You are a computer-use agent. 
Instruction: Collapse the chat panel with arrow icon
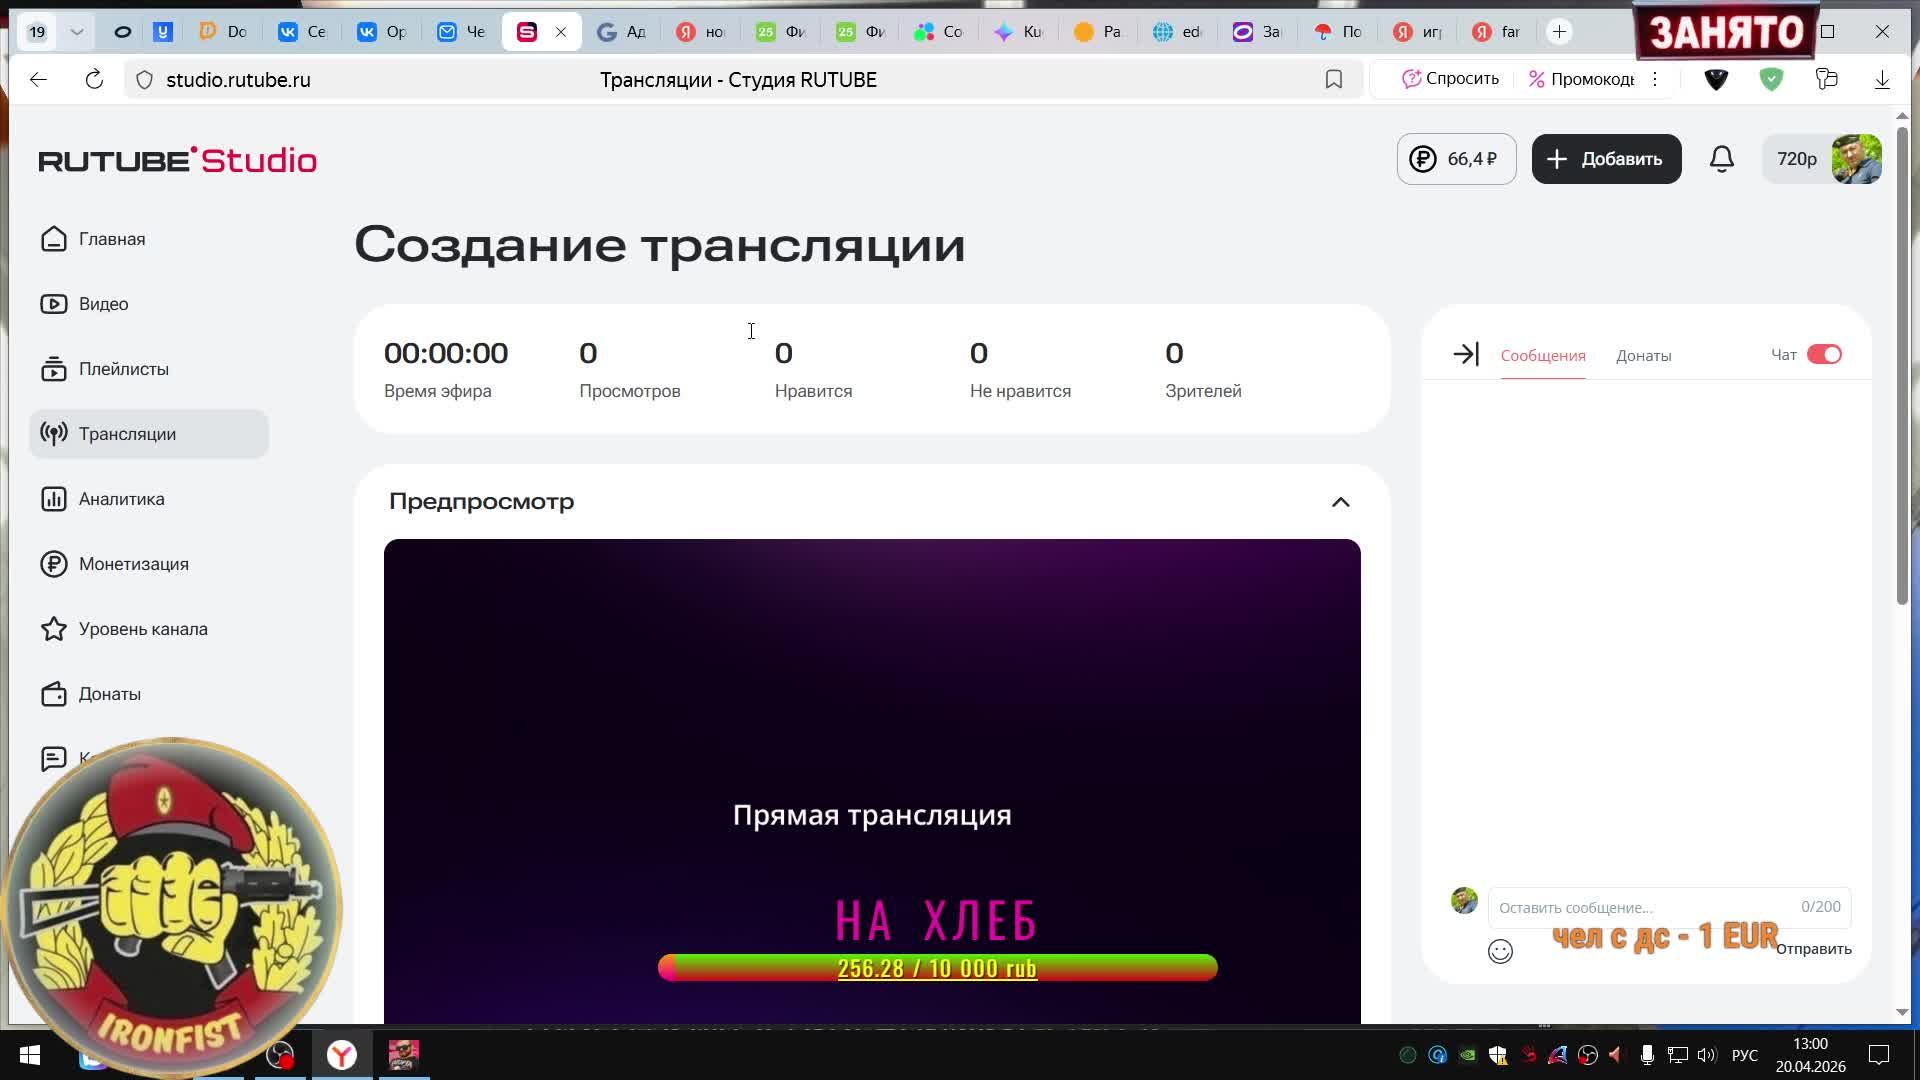[x=1465, y=354]
